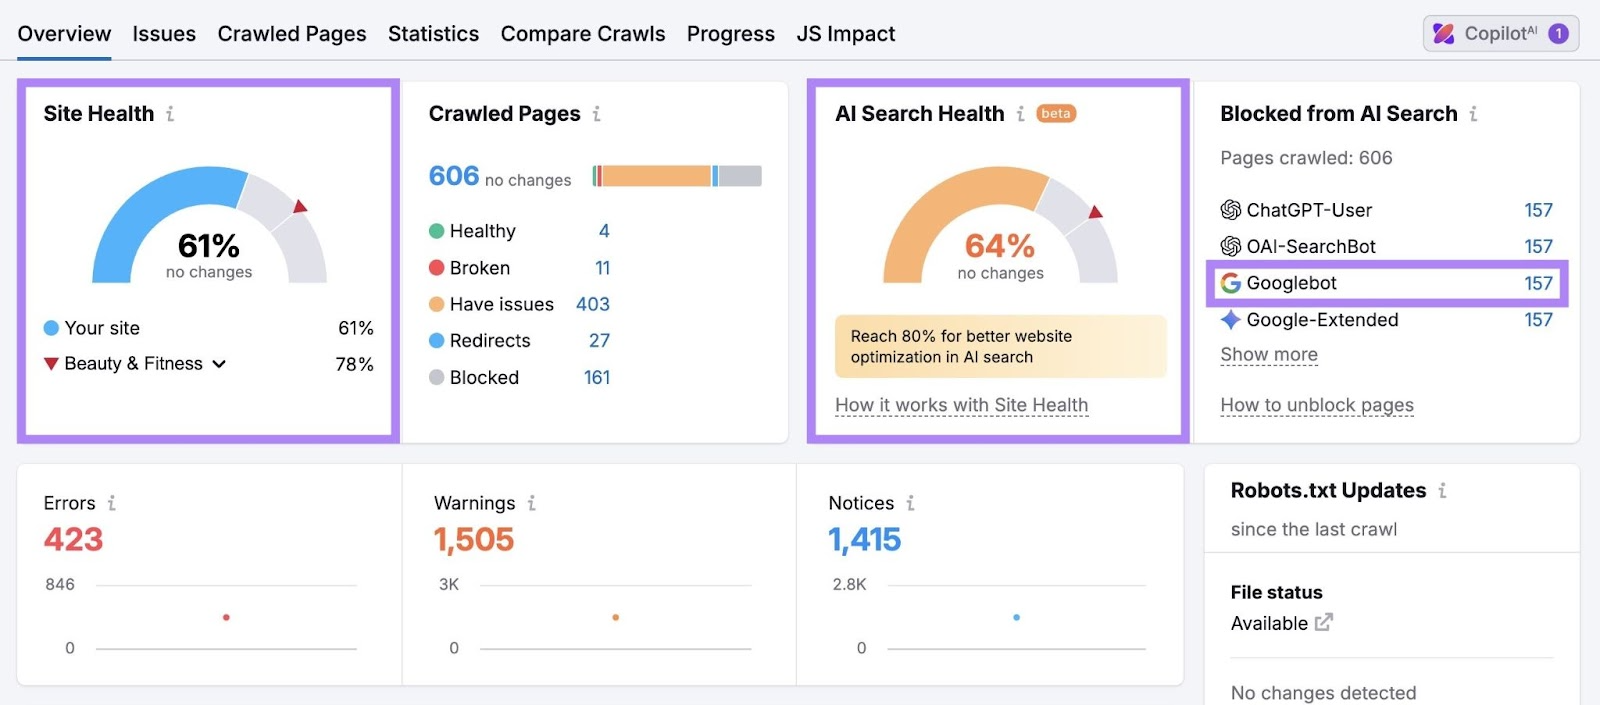The width and height of the screenshot is (1600, 705).
Task: Click the info icon beside Site Health
Action: [x=170, y=114]
